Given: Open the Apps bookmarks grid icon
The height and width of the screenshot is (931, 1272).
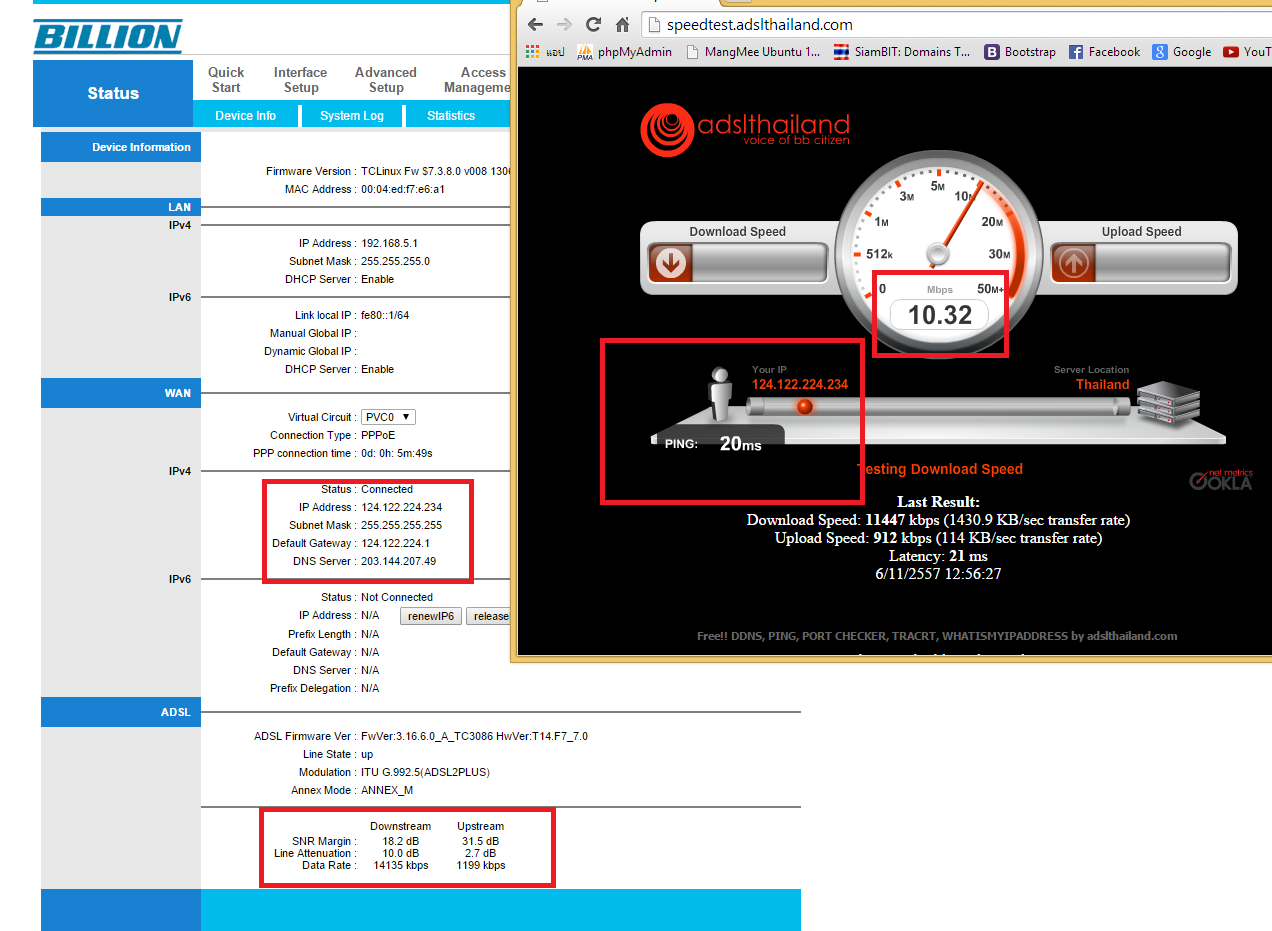Looking at the screenshot, I should point(533,52).
